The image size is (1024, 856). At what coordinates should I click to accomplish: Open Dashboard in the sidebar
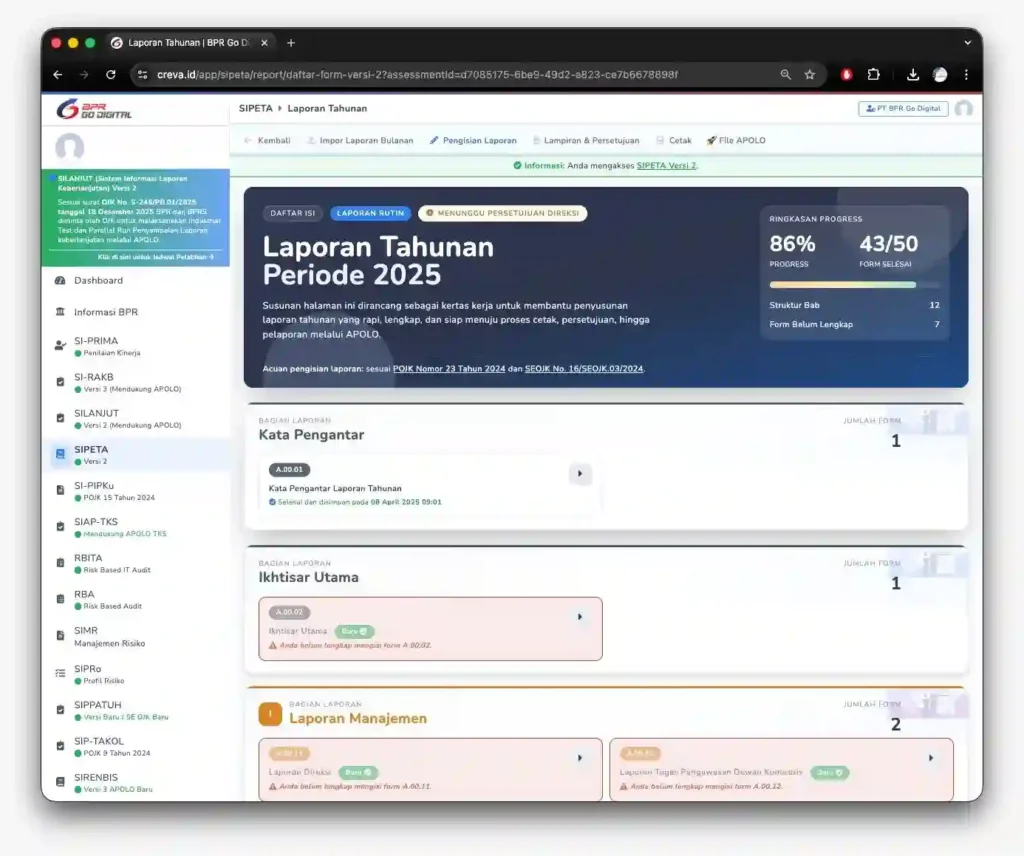pos(98,281)
